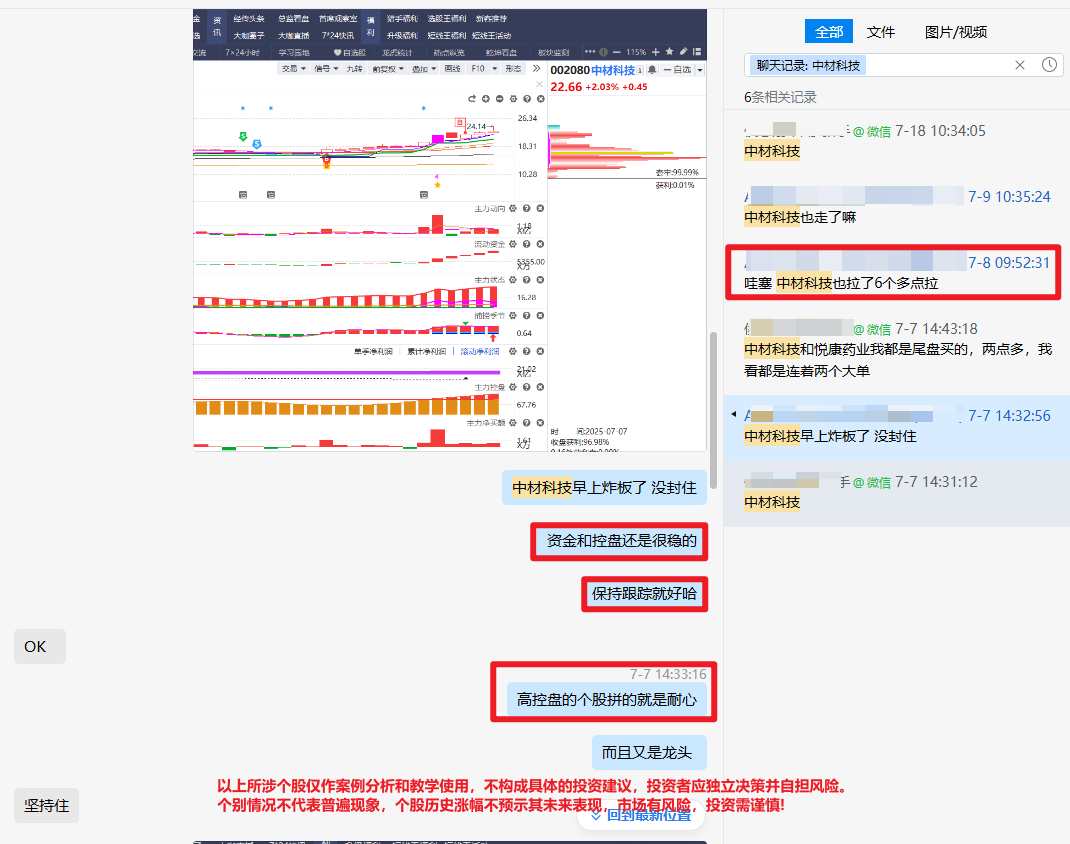
Task: Switch to 单季净利润 in the chart
Action: 373,351
